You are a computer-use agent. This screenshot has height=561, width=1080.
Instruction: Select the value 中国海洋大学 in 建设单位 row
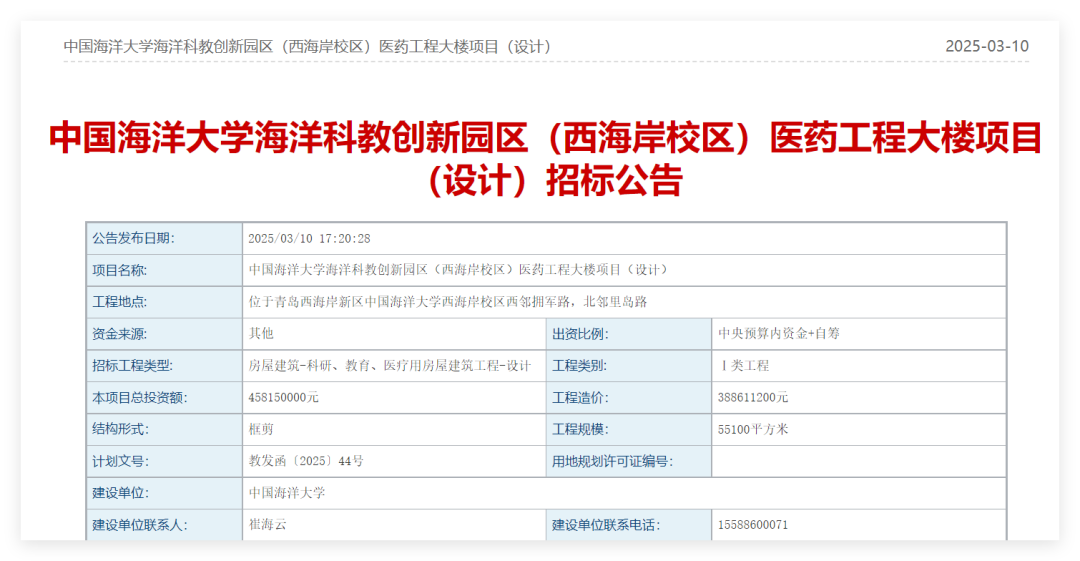pos(287,493)
